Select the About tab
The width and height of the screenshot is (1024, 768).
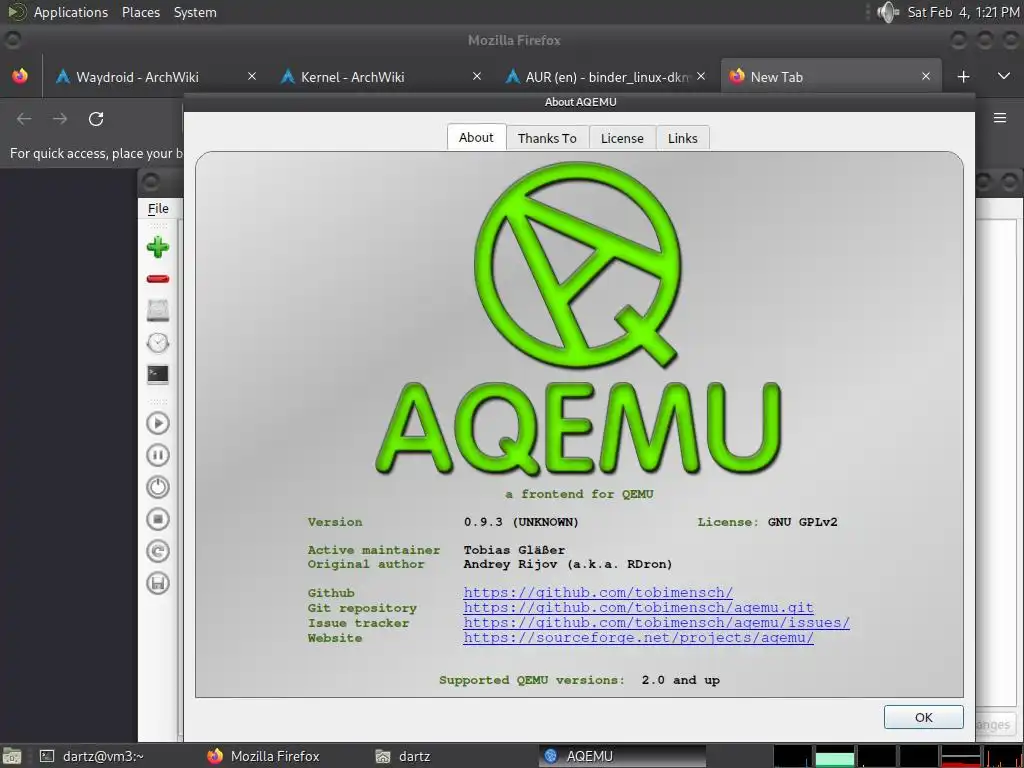tap(476, 137)
